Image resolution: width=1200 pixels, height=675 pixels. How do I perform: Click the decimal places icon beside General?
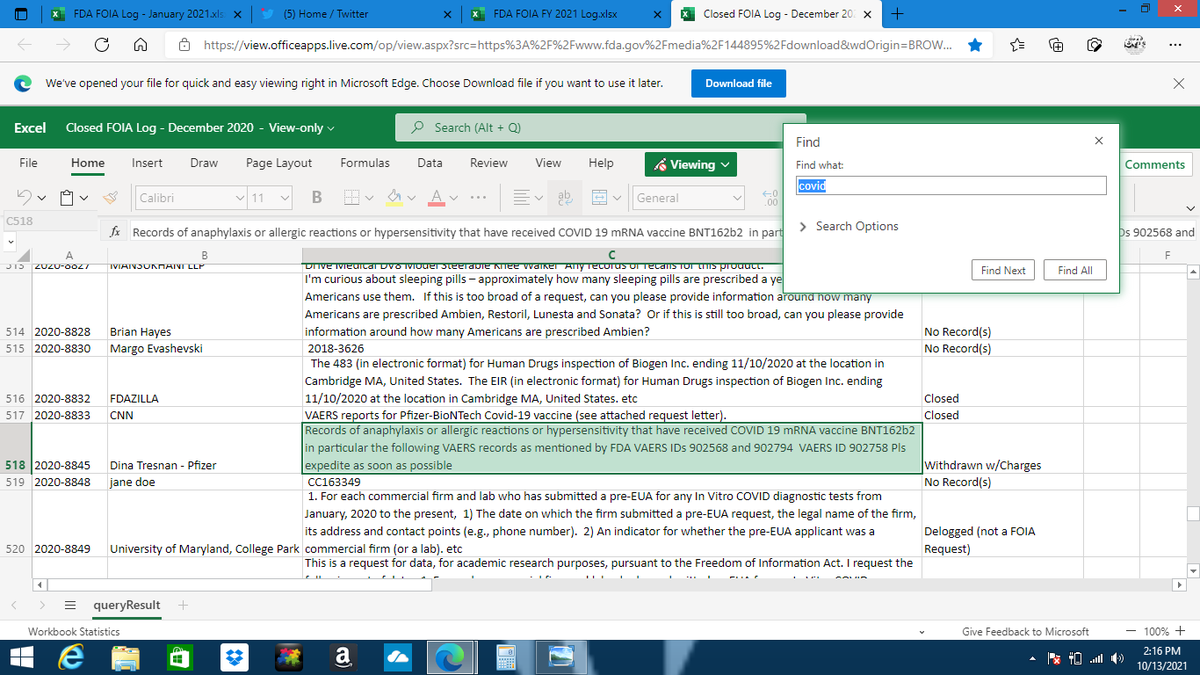click(x=768, y=198)
